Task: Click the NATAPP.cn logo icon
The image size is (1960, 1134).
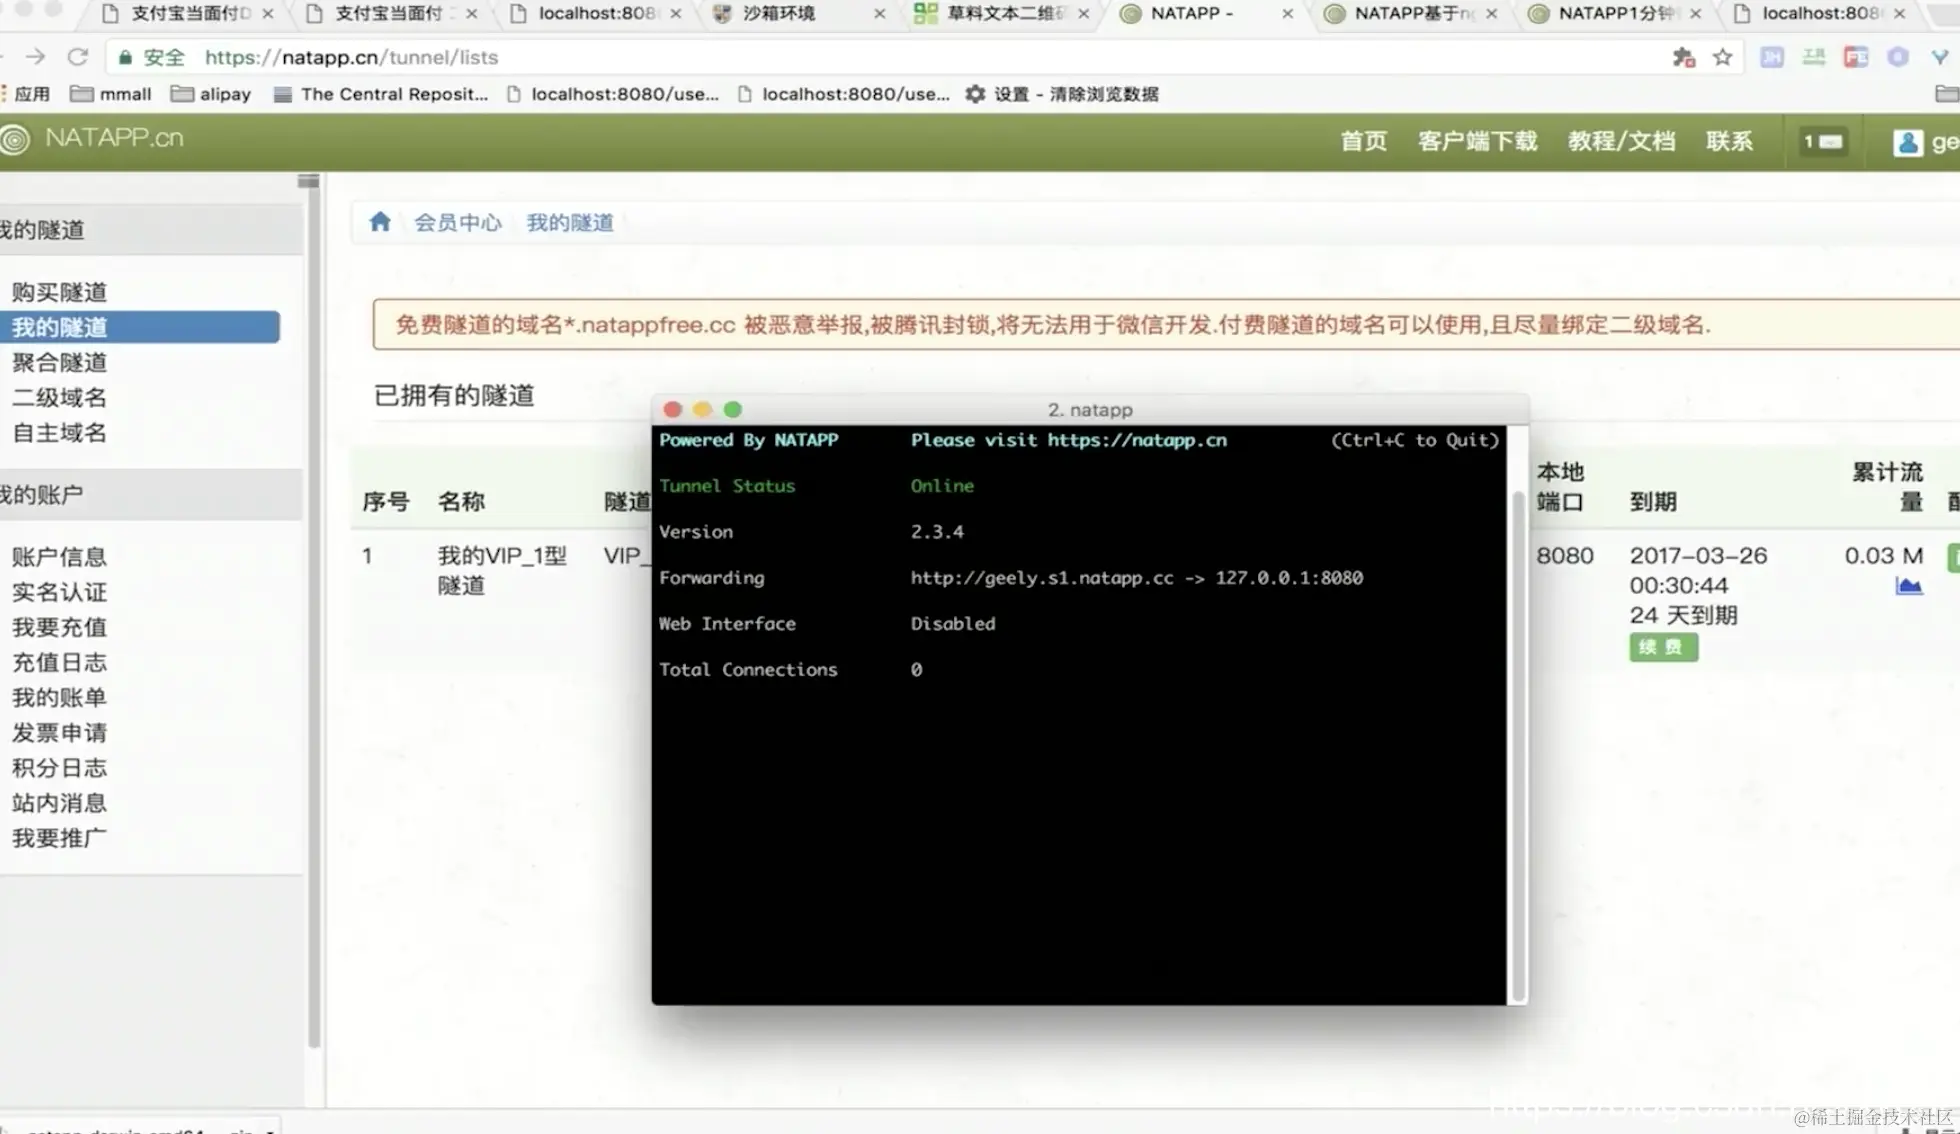Action: (16, 139)
